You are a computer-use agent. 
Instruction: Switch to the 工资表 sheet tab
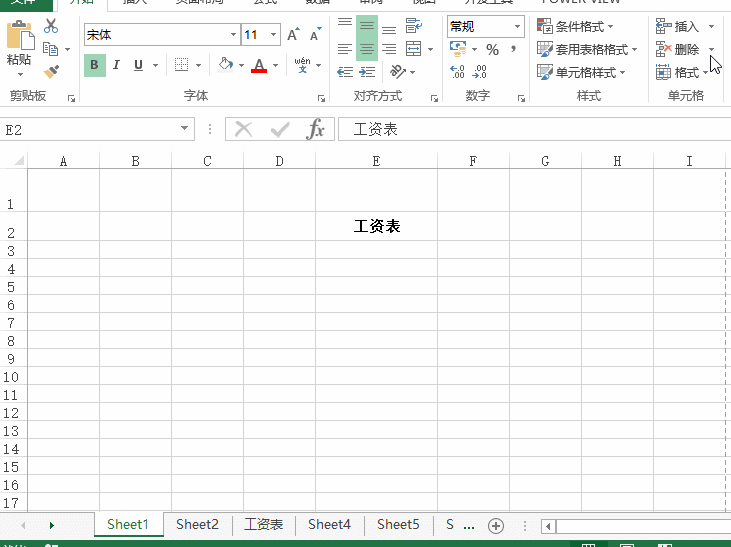264,524
